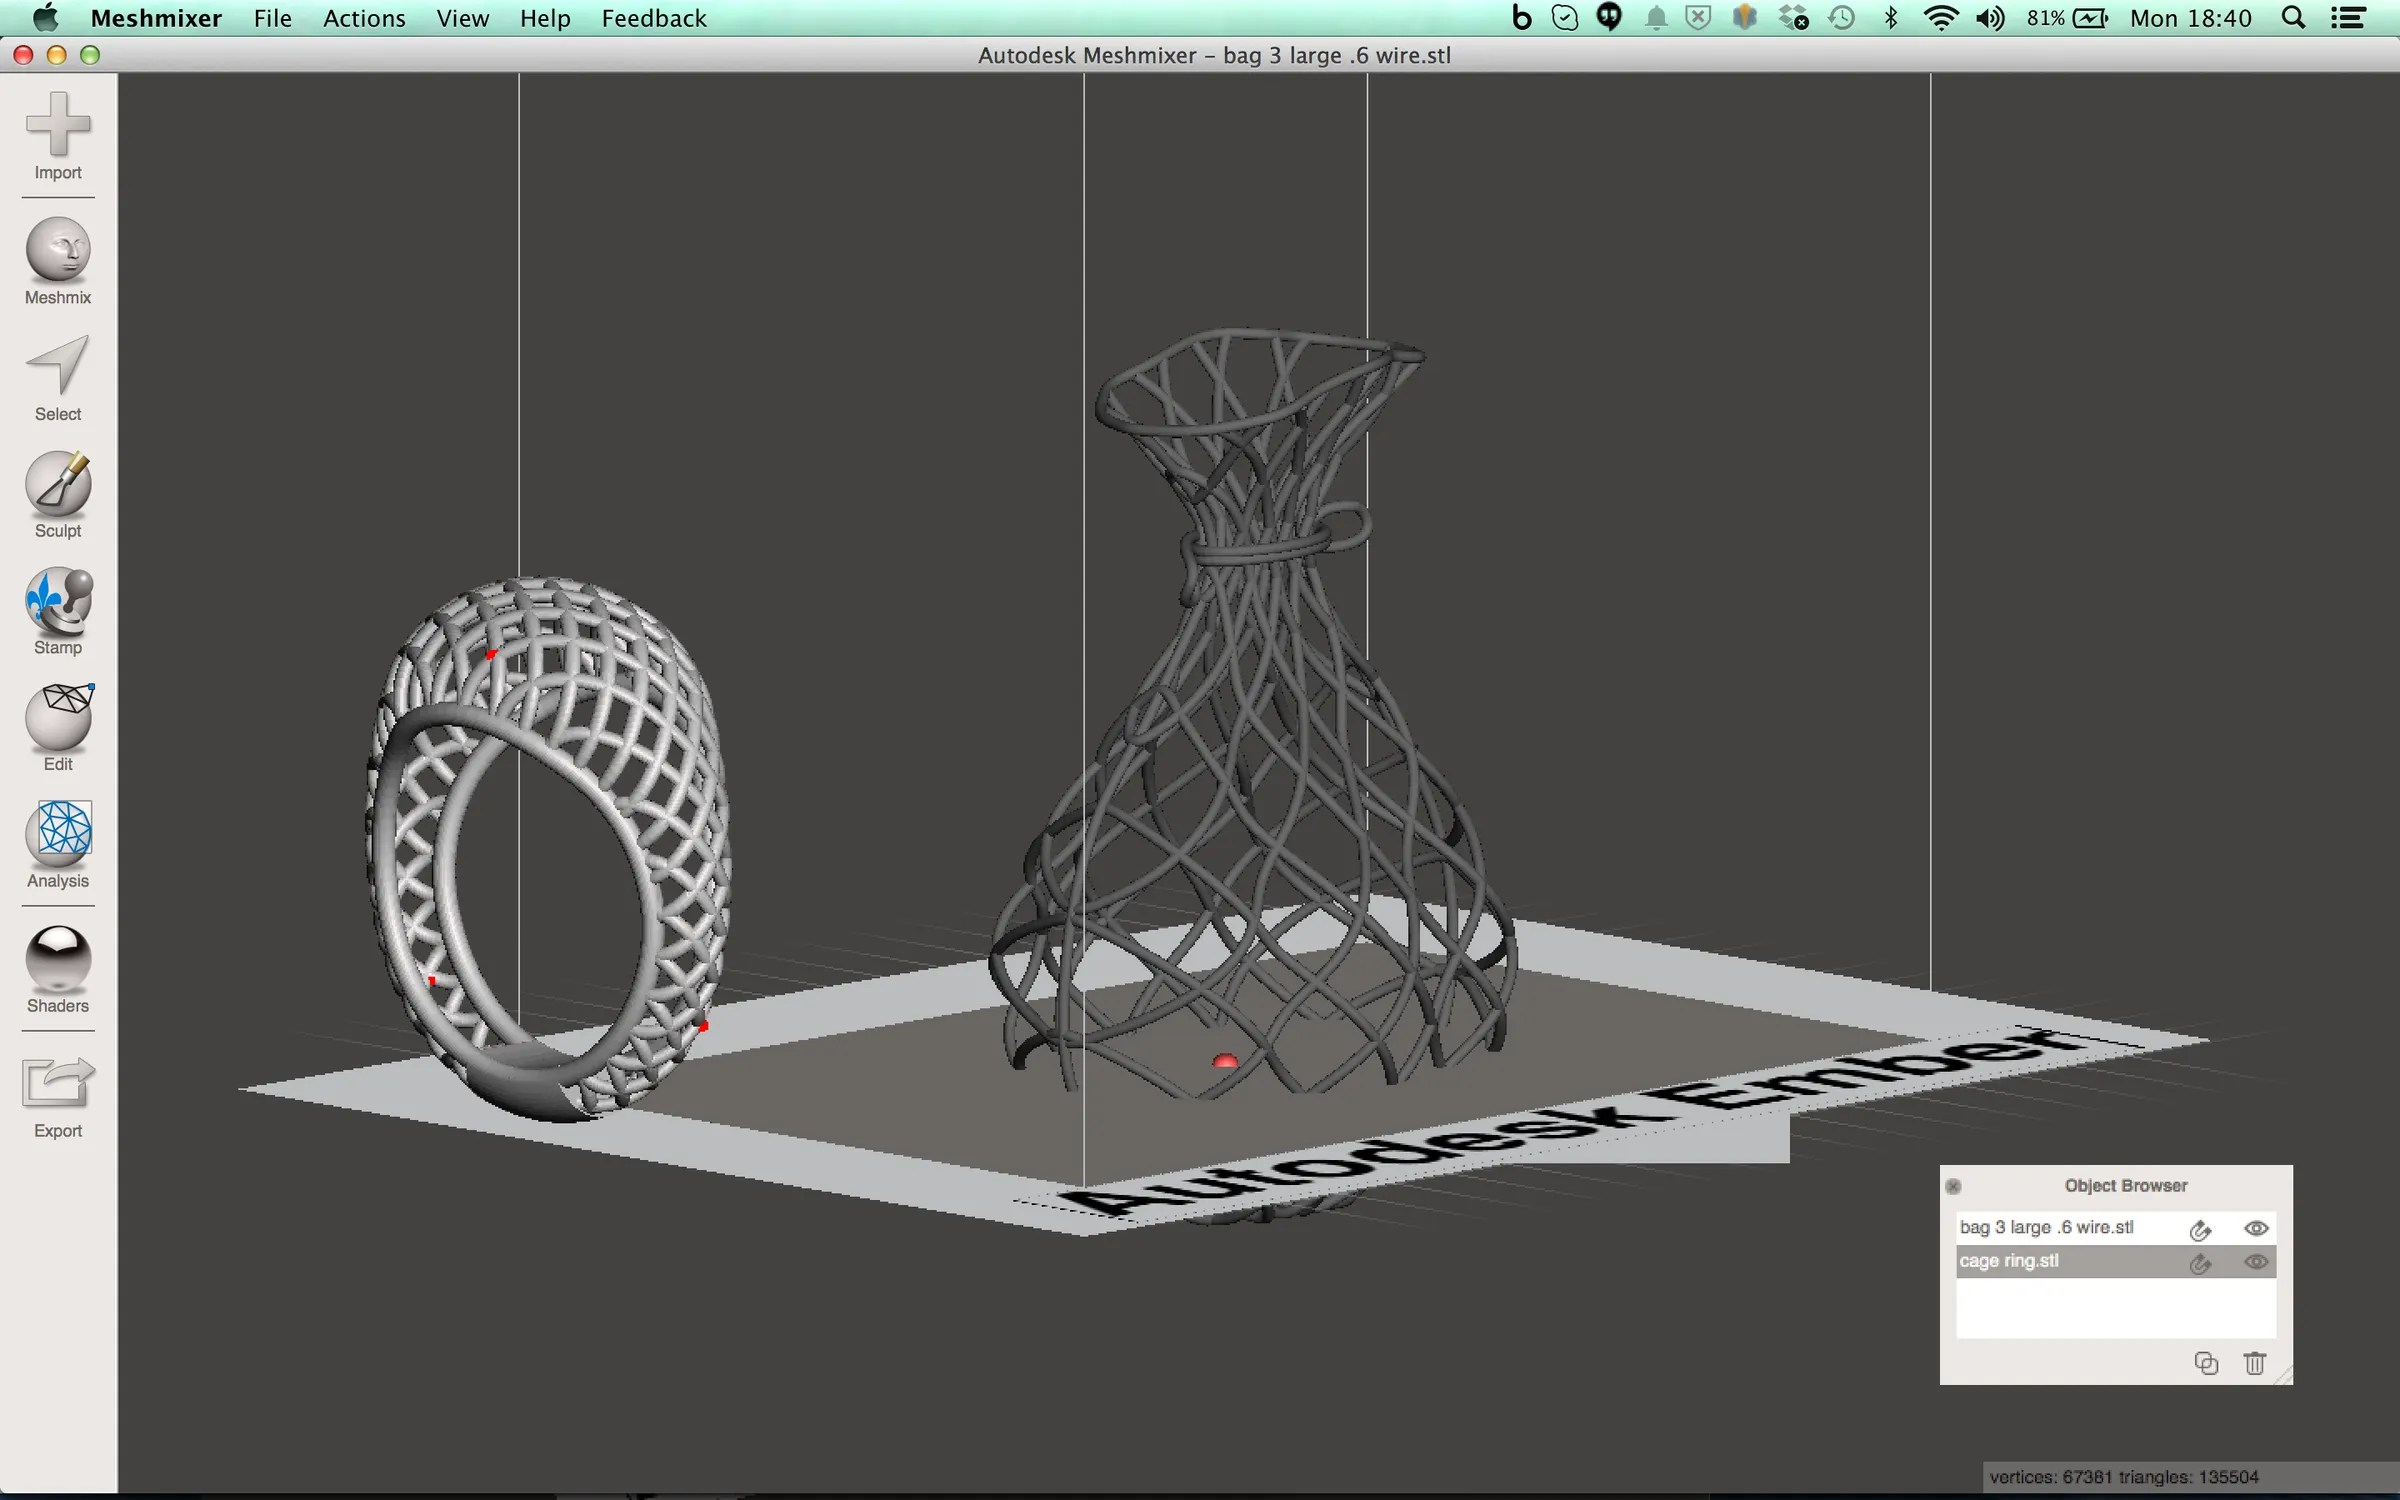2400x1500 pixels.
Task: Activate the Select tool
Action: click(58, 378)
